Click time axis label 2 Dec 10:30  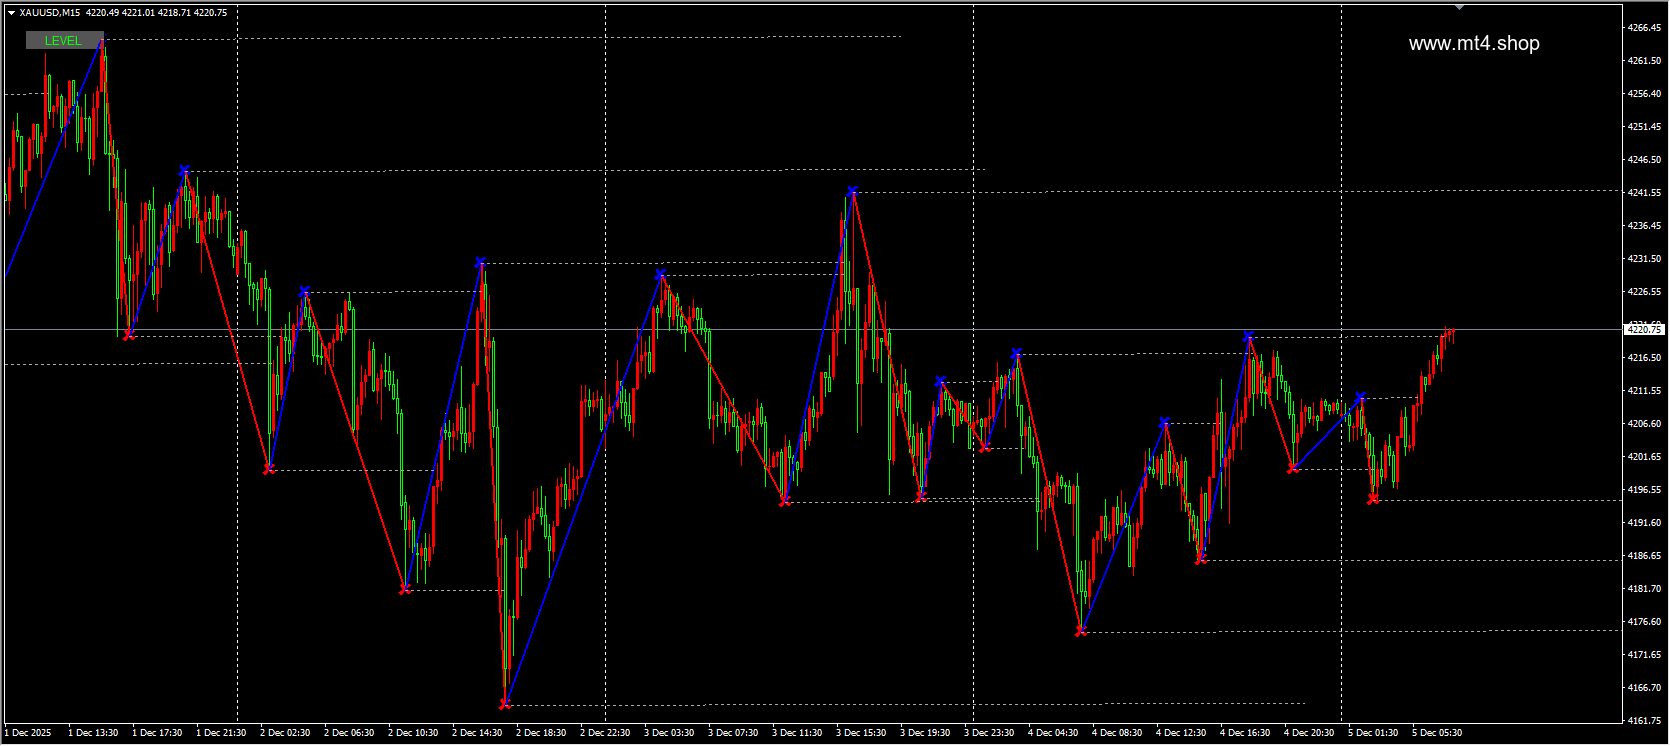click(413, 733)
